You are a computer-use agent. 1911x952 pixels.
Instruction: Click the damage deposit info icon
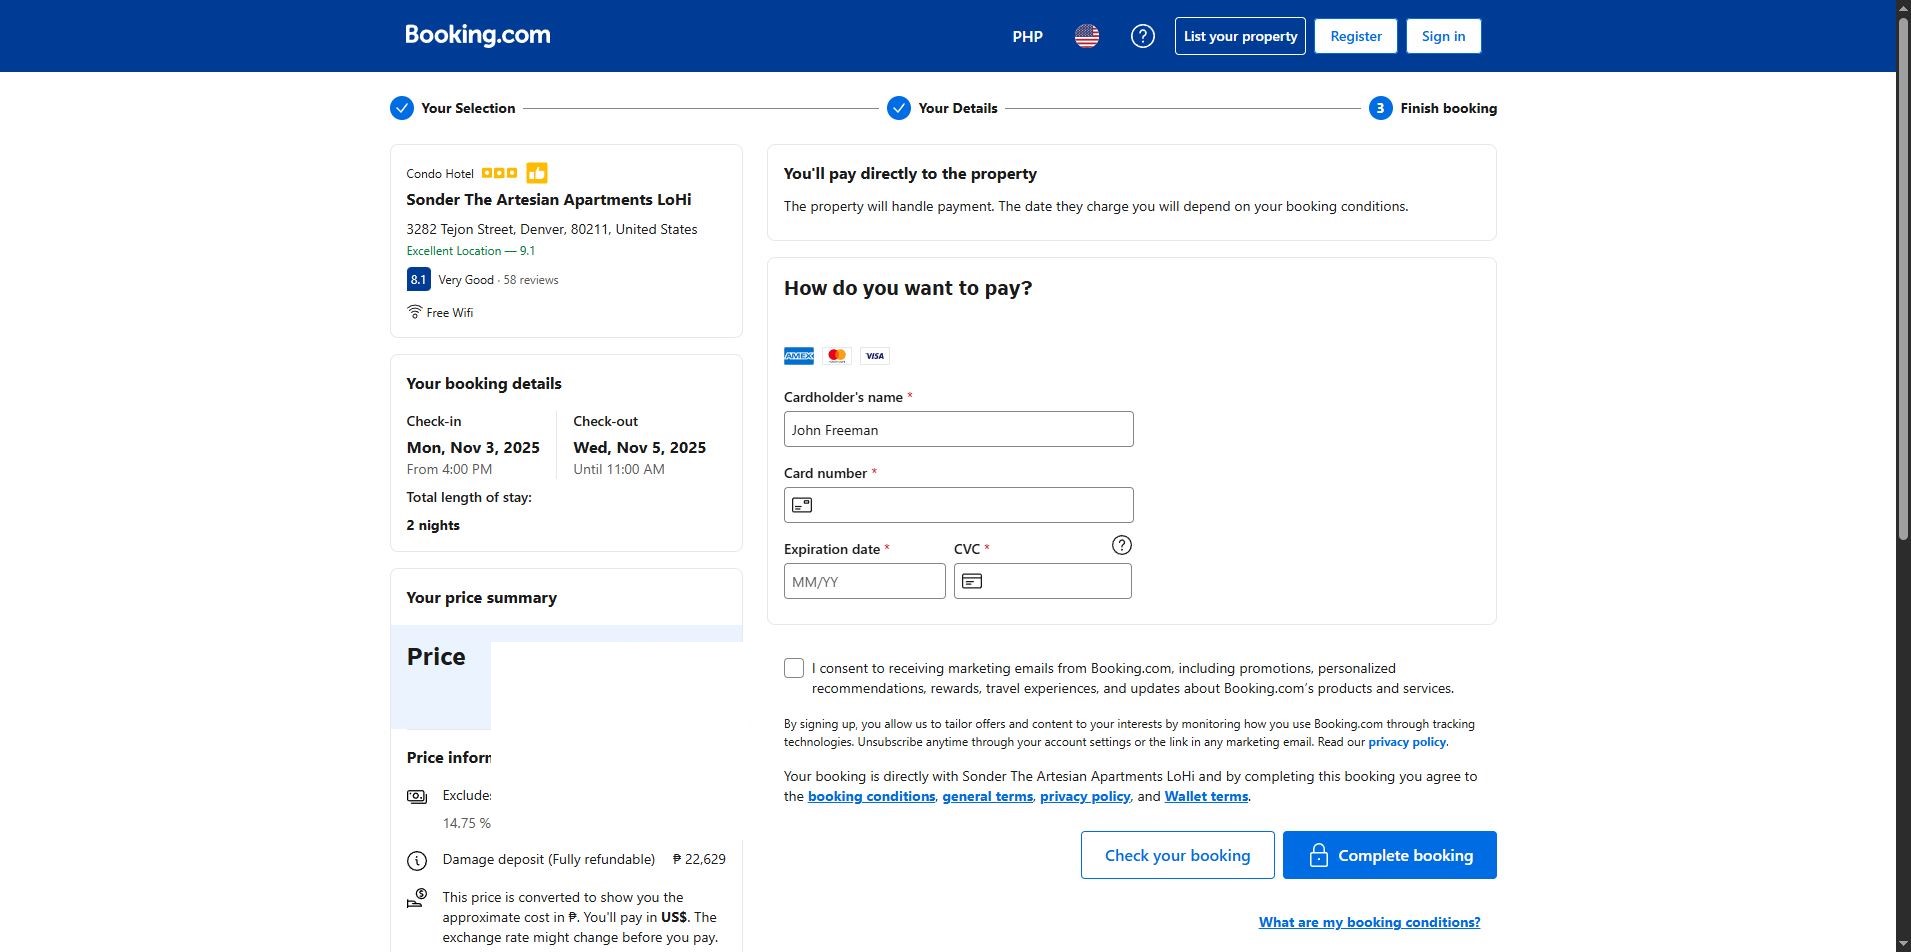tap(417, 860)
